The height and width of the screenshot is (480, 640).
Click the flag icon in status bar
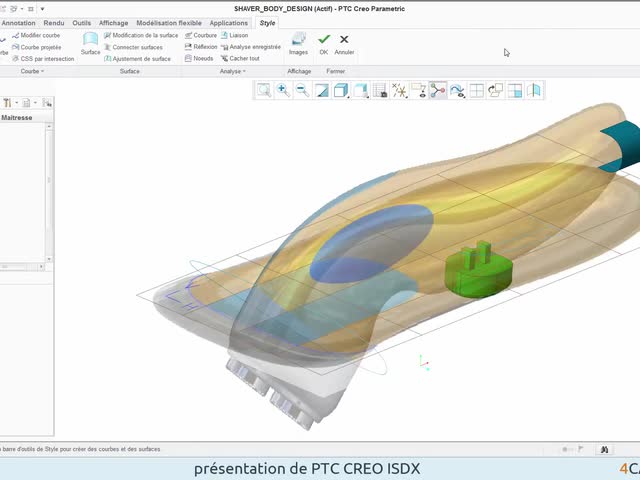click(581, 449)
